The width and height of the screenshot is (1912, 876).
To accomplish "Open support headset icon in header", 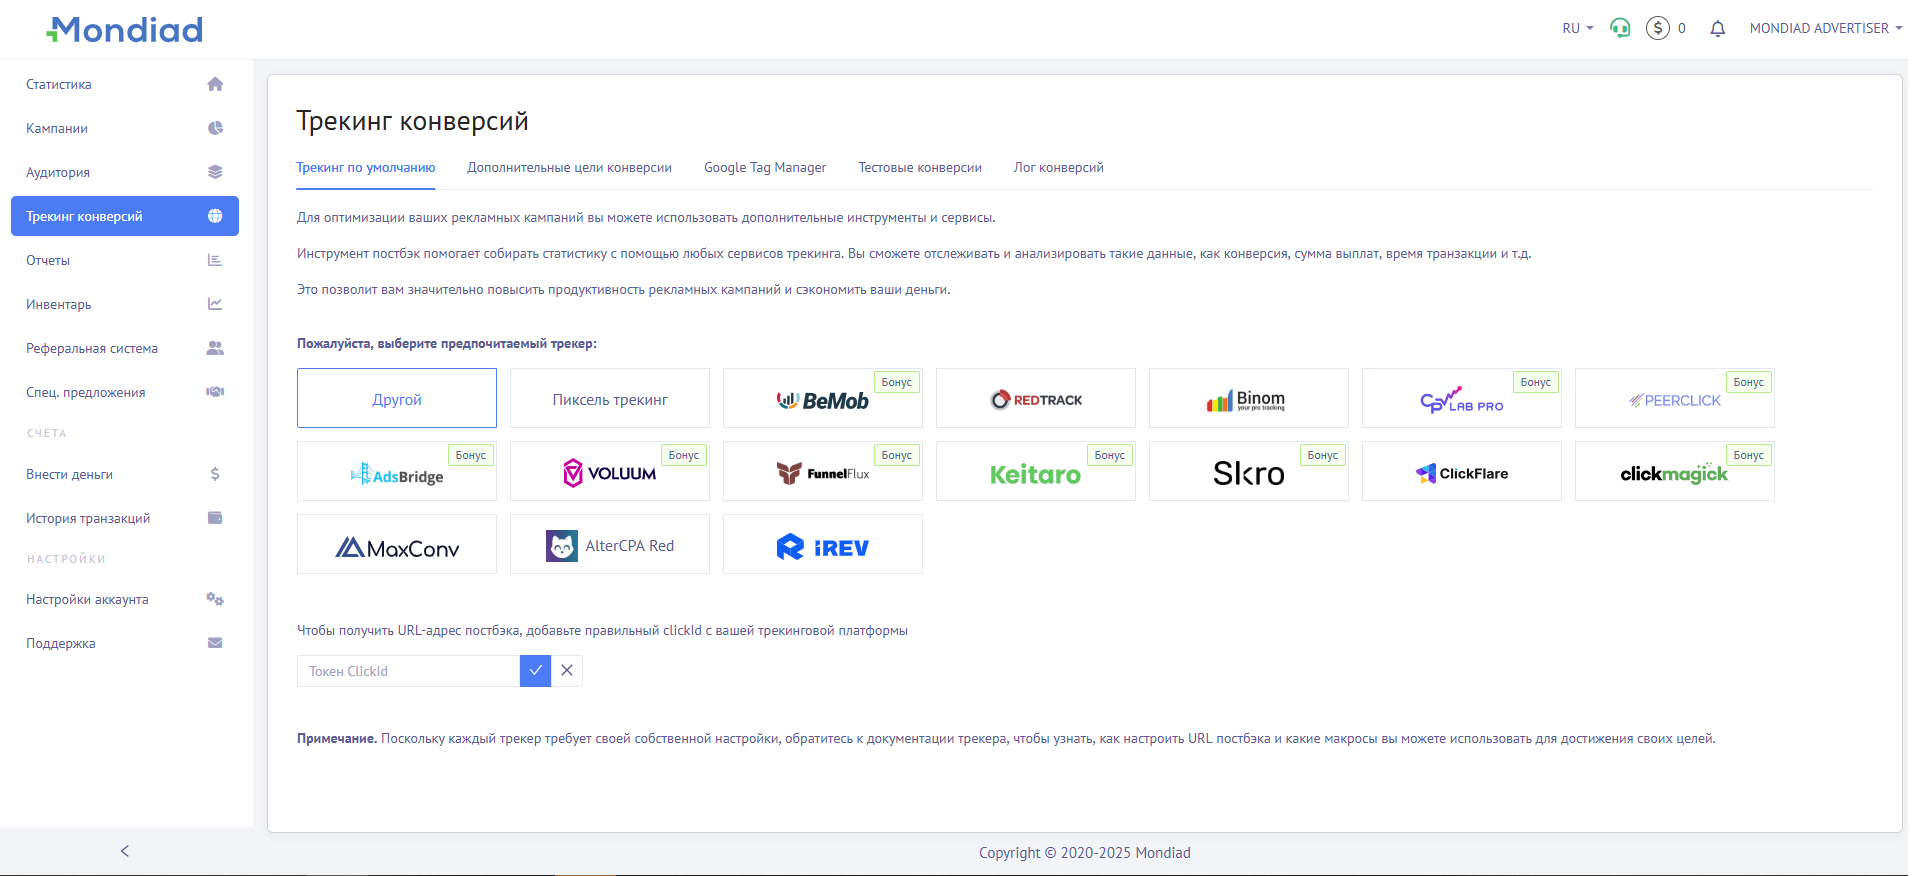I will click(x=1620, y=28).
